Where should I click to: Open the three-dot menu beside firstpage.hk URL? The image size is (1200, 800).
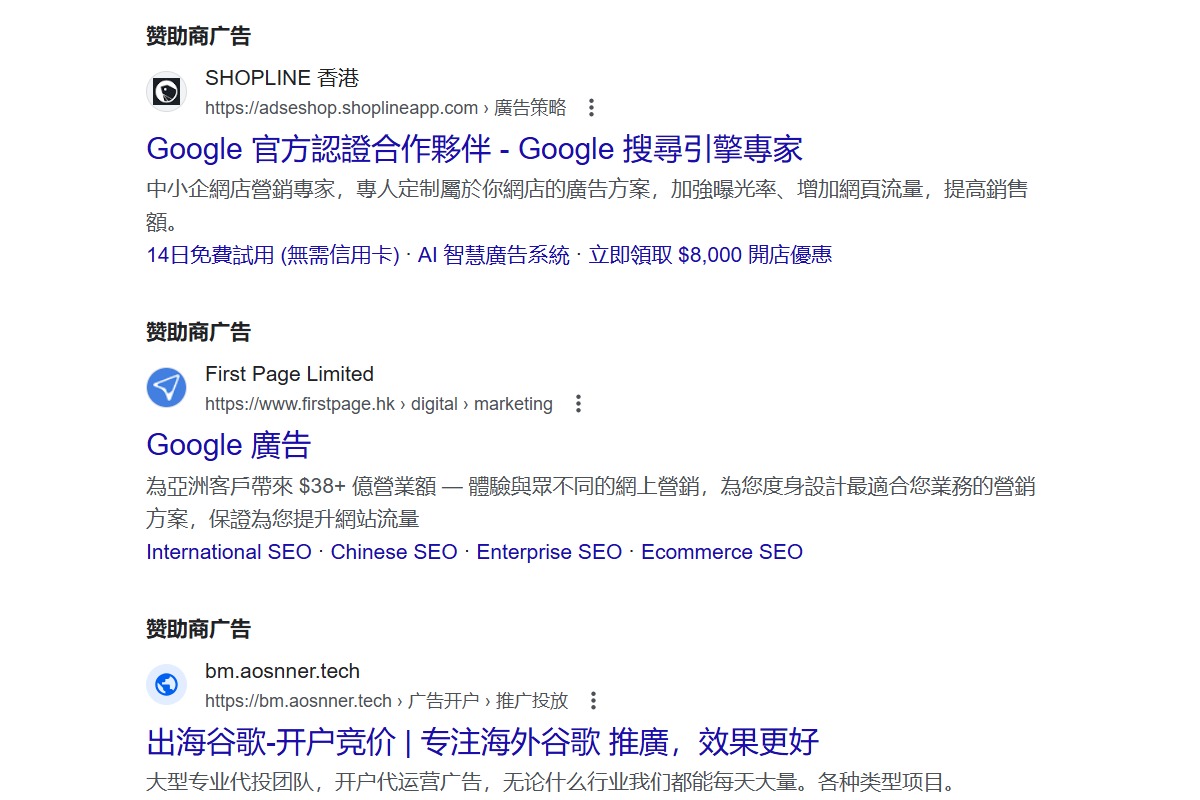577,404
